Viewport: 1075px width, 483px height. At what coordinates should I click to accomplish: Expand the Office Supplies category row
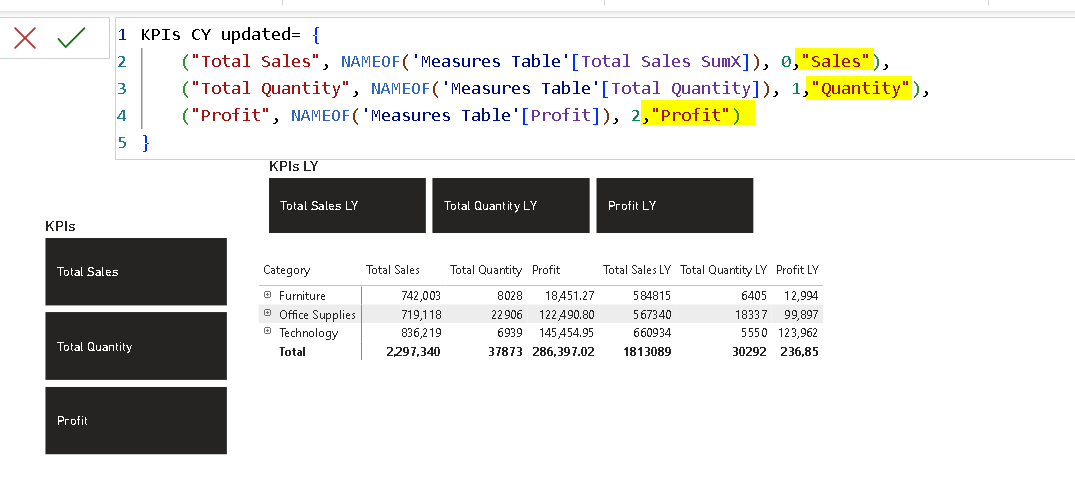[x=267, y=314]
